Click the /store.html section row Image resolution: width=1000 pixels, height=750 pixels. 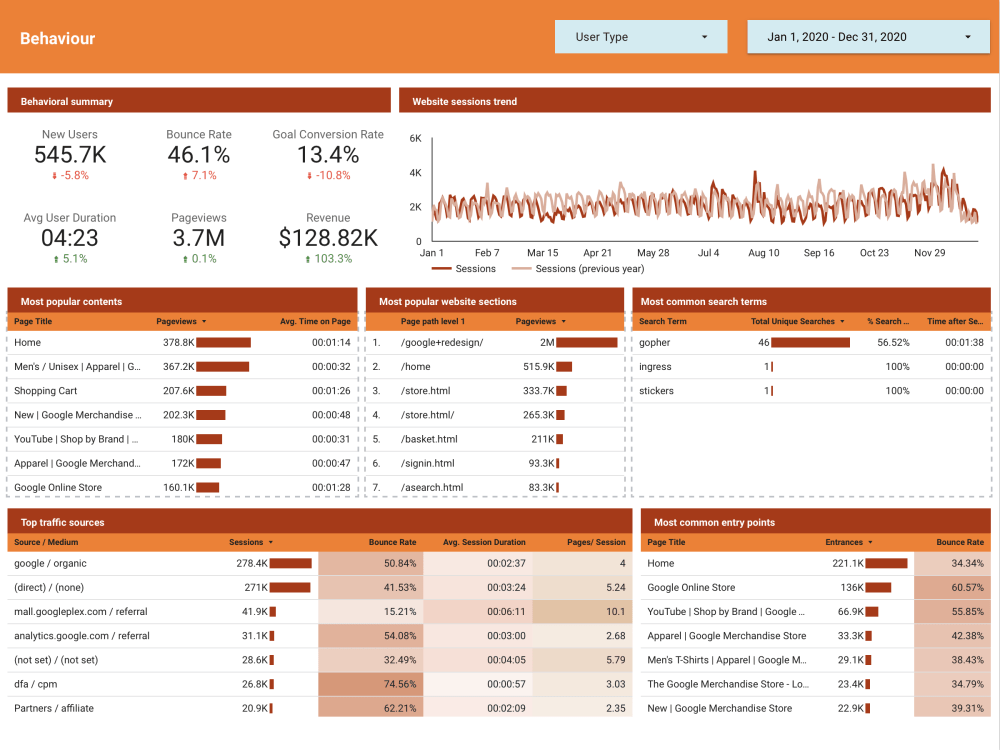[x=495, y=391]
